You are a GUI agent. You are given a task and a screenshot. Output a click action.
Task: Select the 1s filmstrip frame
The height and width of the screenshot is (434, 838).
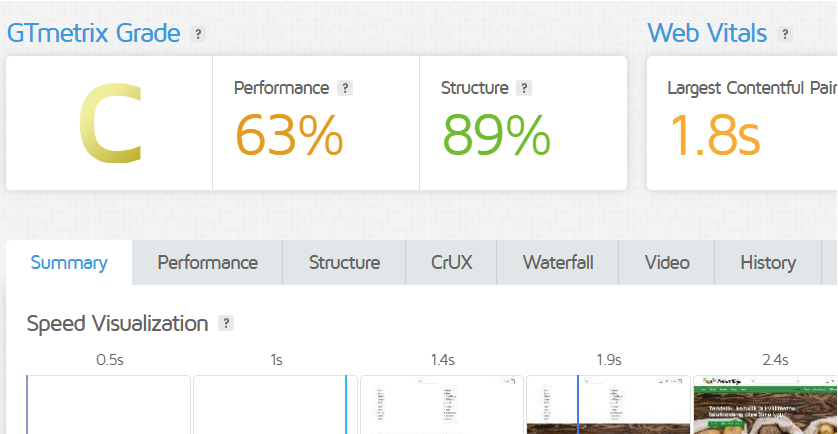[x=275, y=405]
